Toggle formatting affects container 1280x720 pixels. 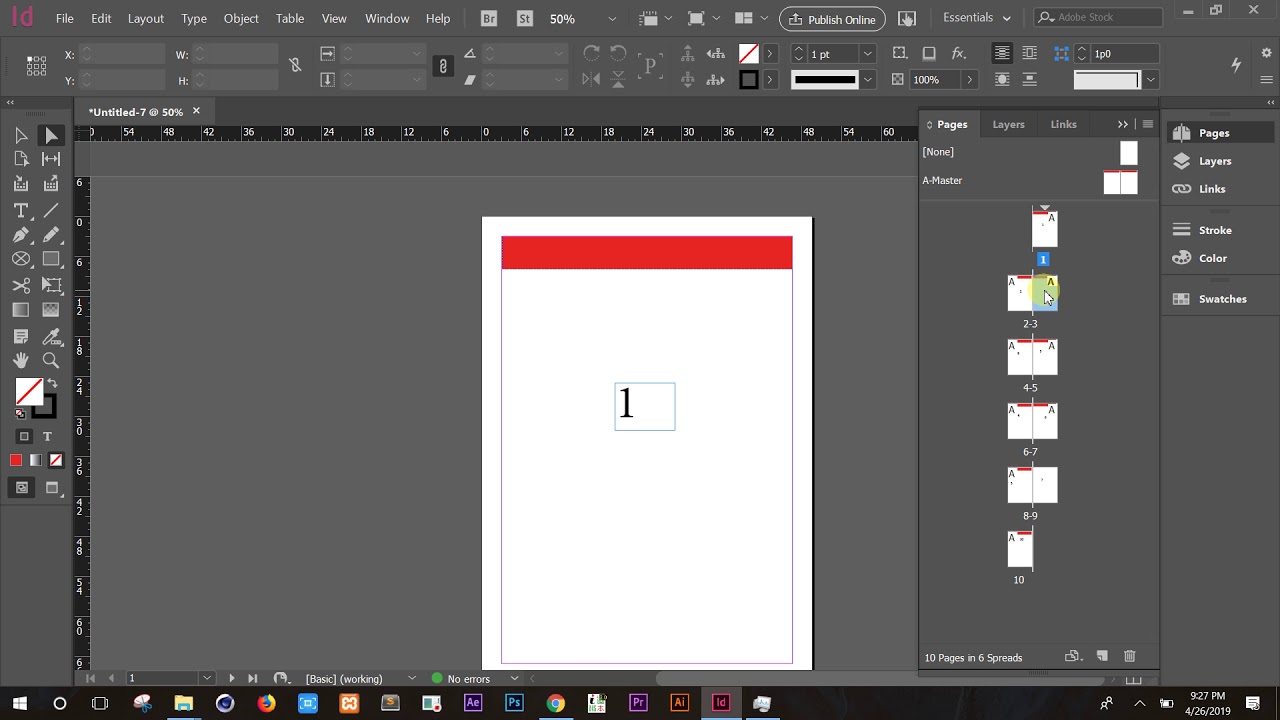click(x=24, y=437)
